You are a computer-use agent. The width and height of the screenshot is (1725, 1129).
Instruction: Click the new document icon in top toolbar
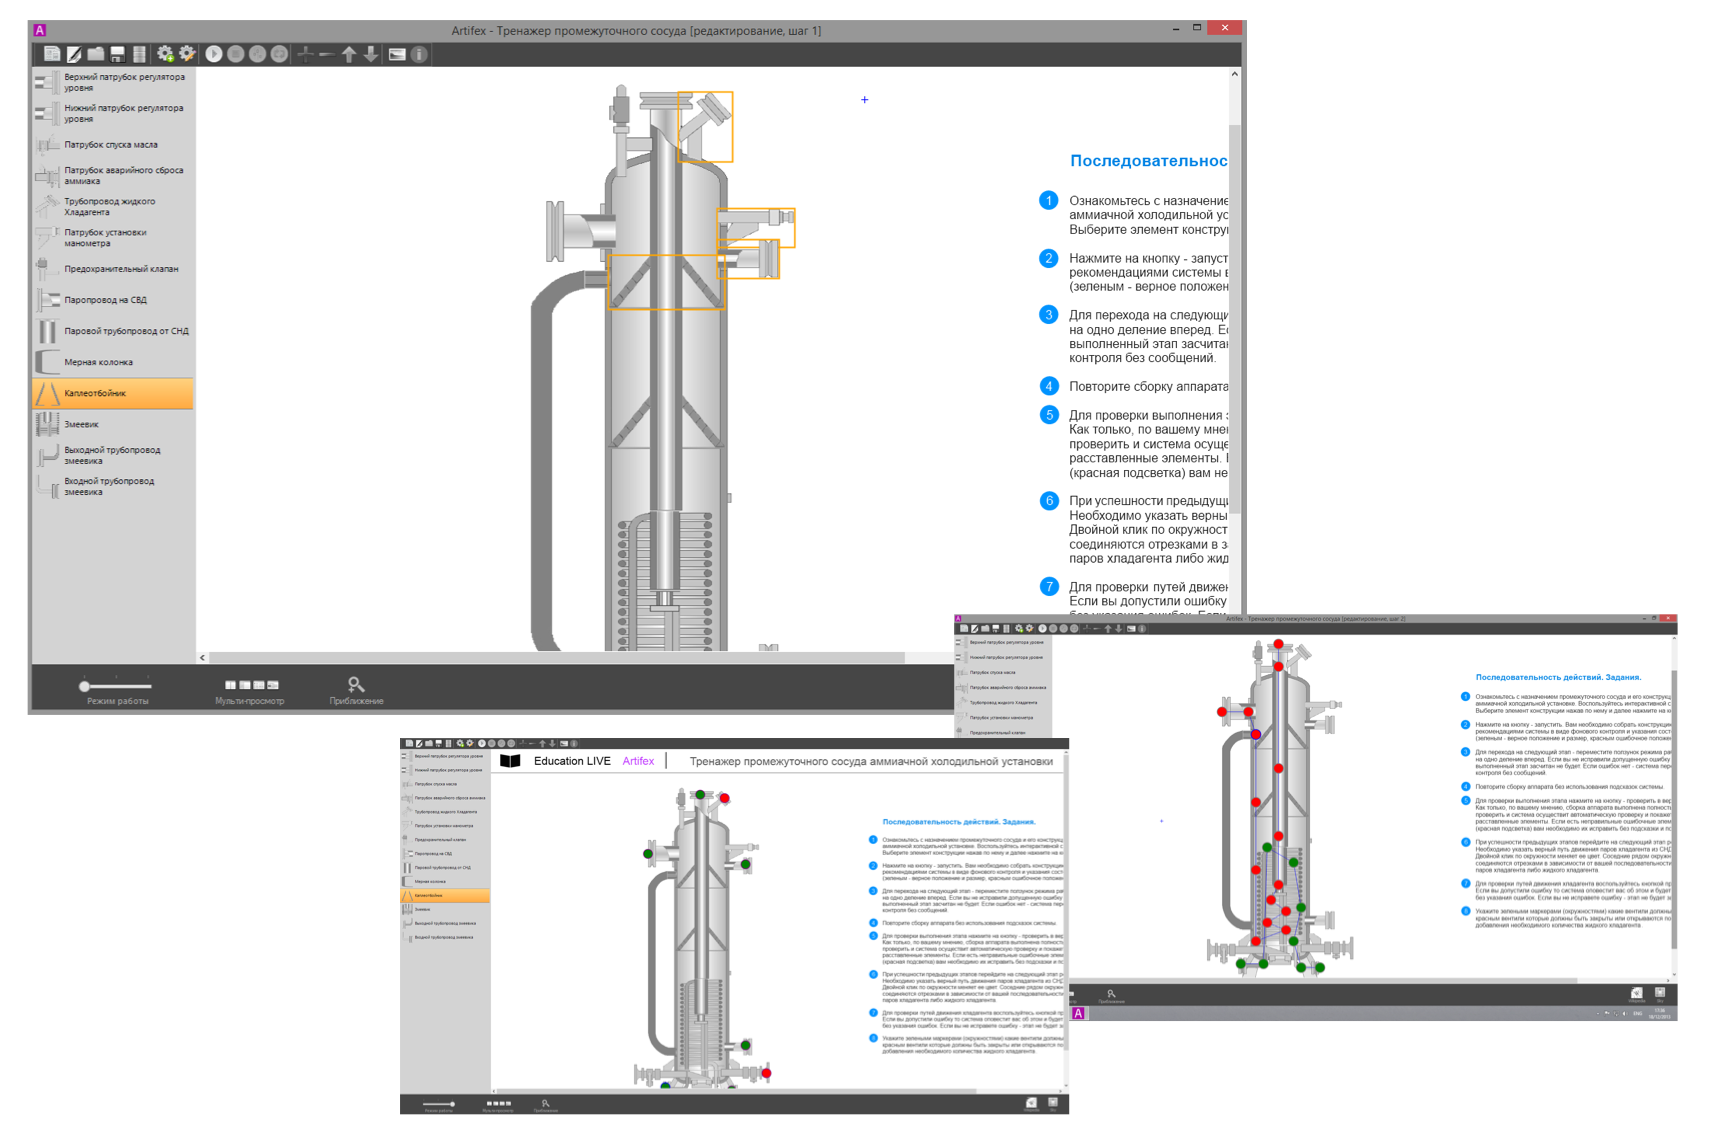click(52, 54)
